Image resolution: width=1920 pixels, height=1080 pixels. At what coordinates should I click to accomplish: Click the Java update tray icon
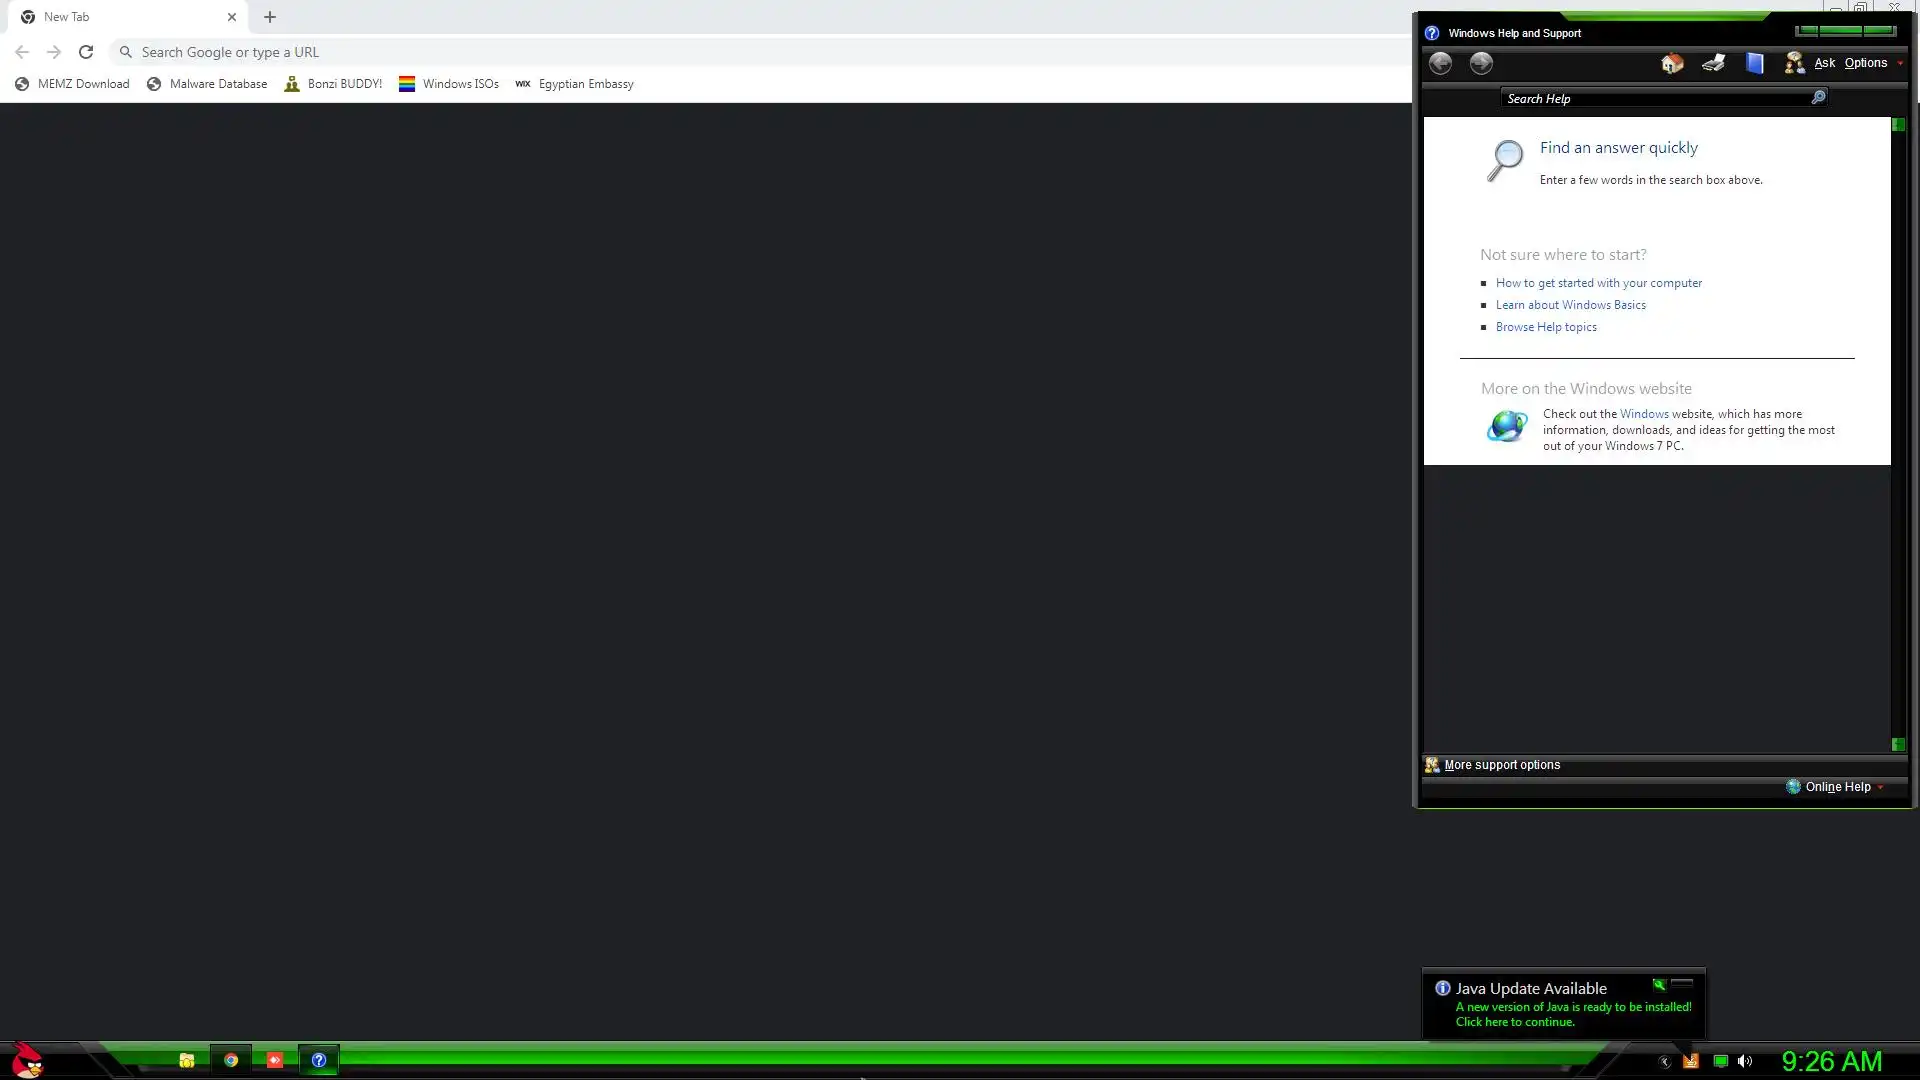(x=1690, y=1061)
